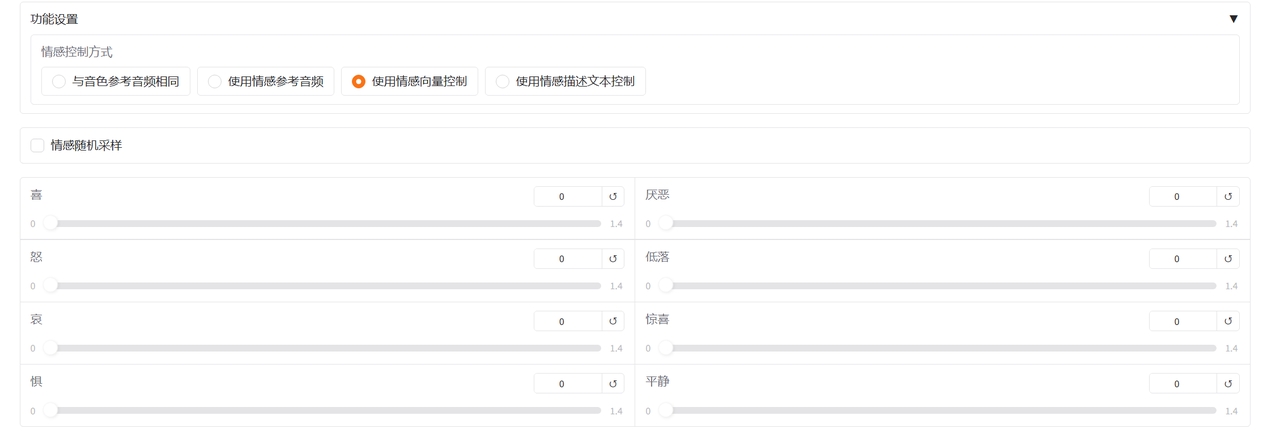
Task: Reset the 厌恶 emotion value icon
Action: (1228, 197)
